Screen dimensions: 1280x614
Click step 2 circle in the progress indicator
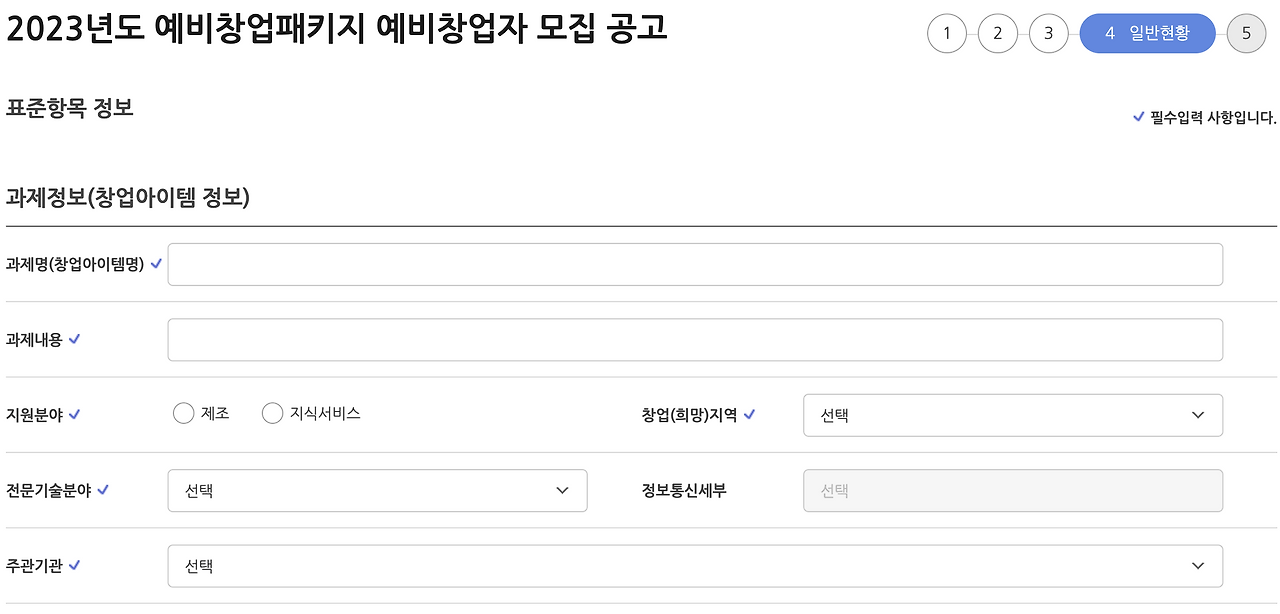pos(997,33)
